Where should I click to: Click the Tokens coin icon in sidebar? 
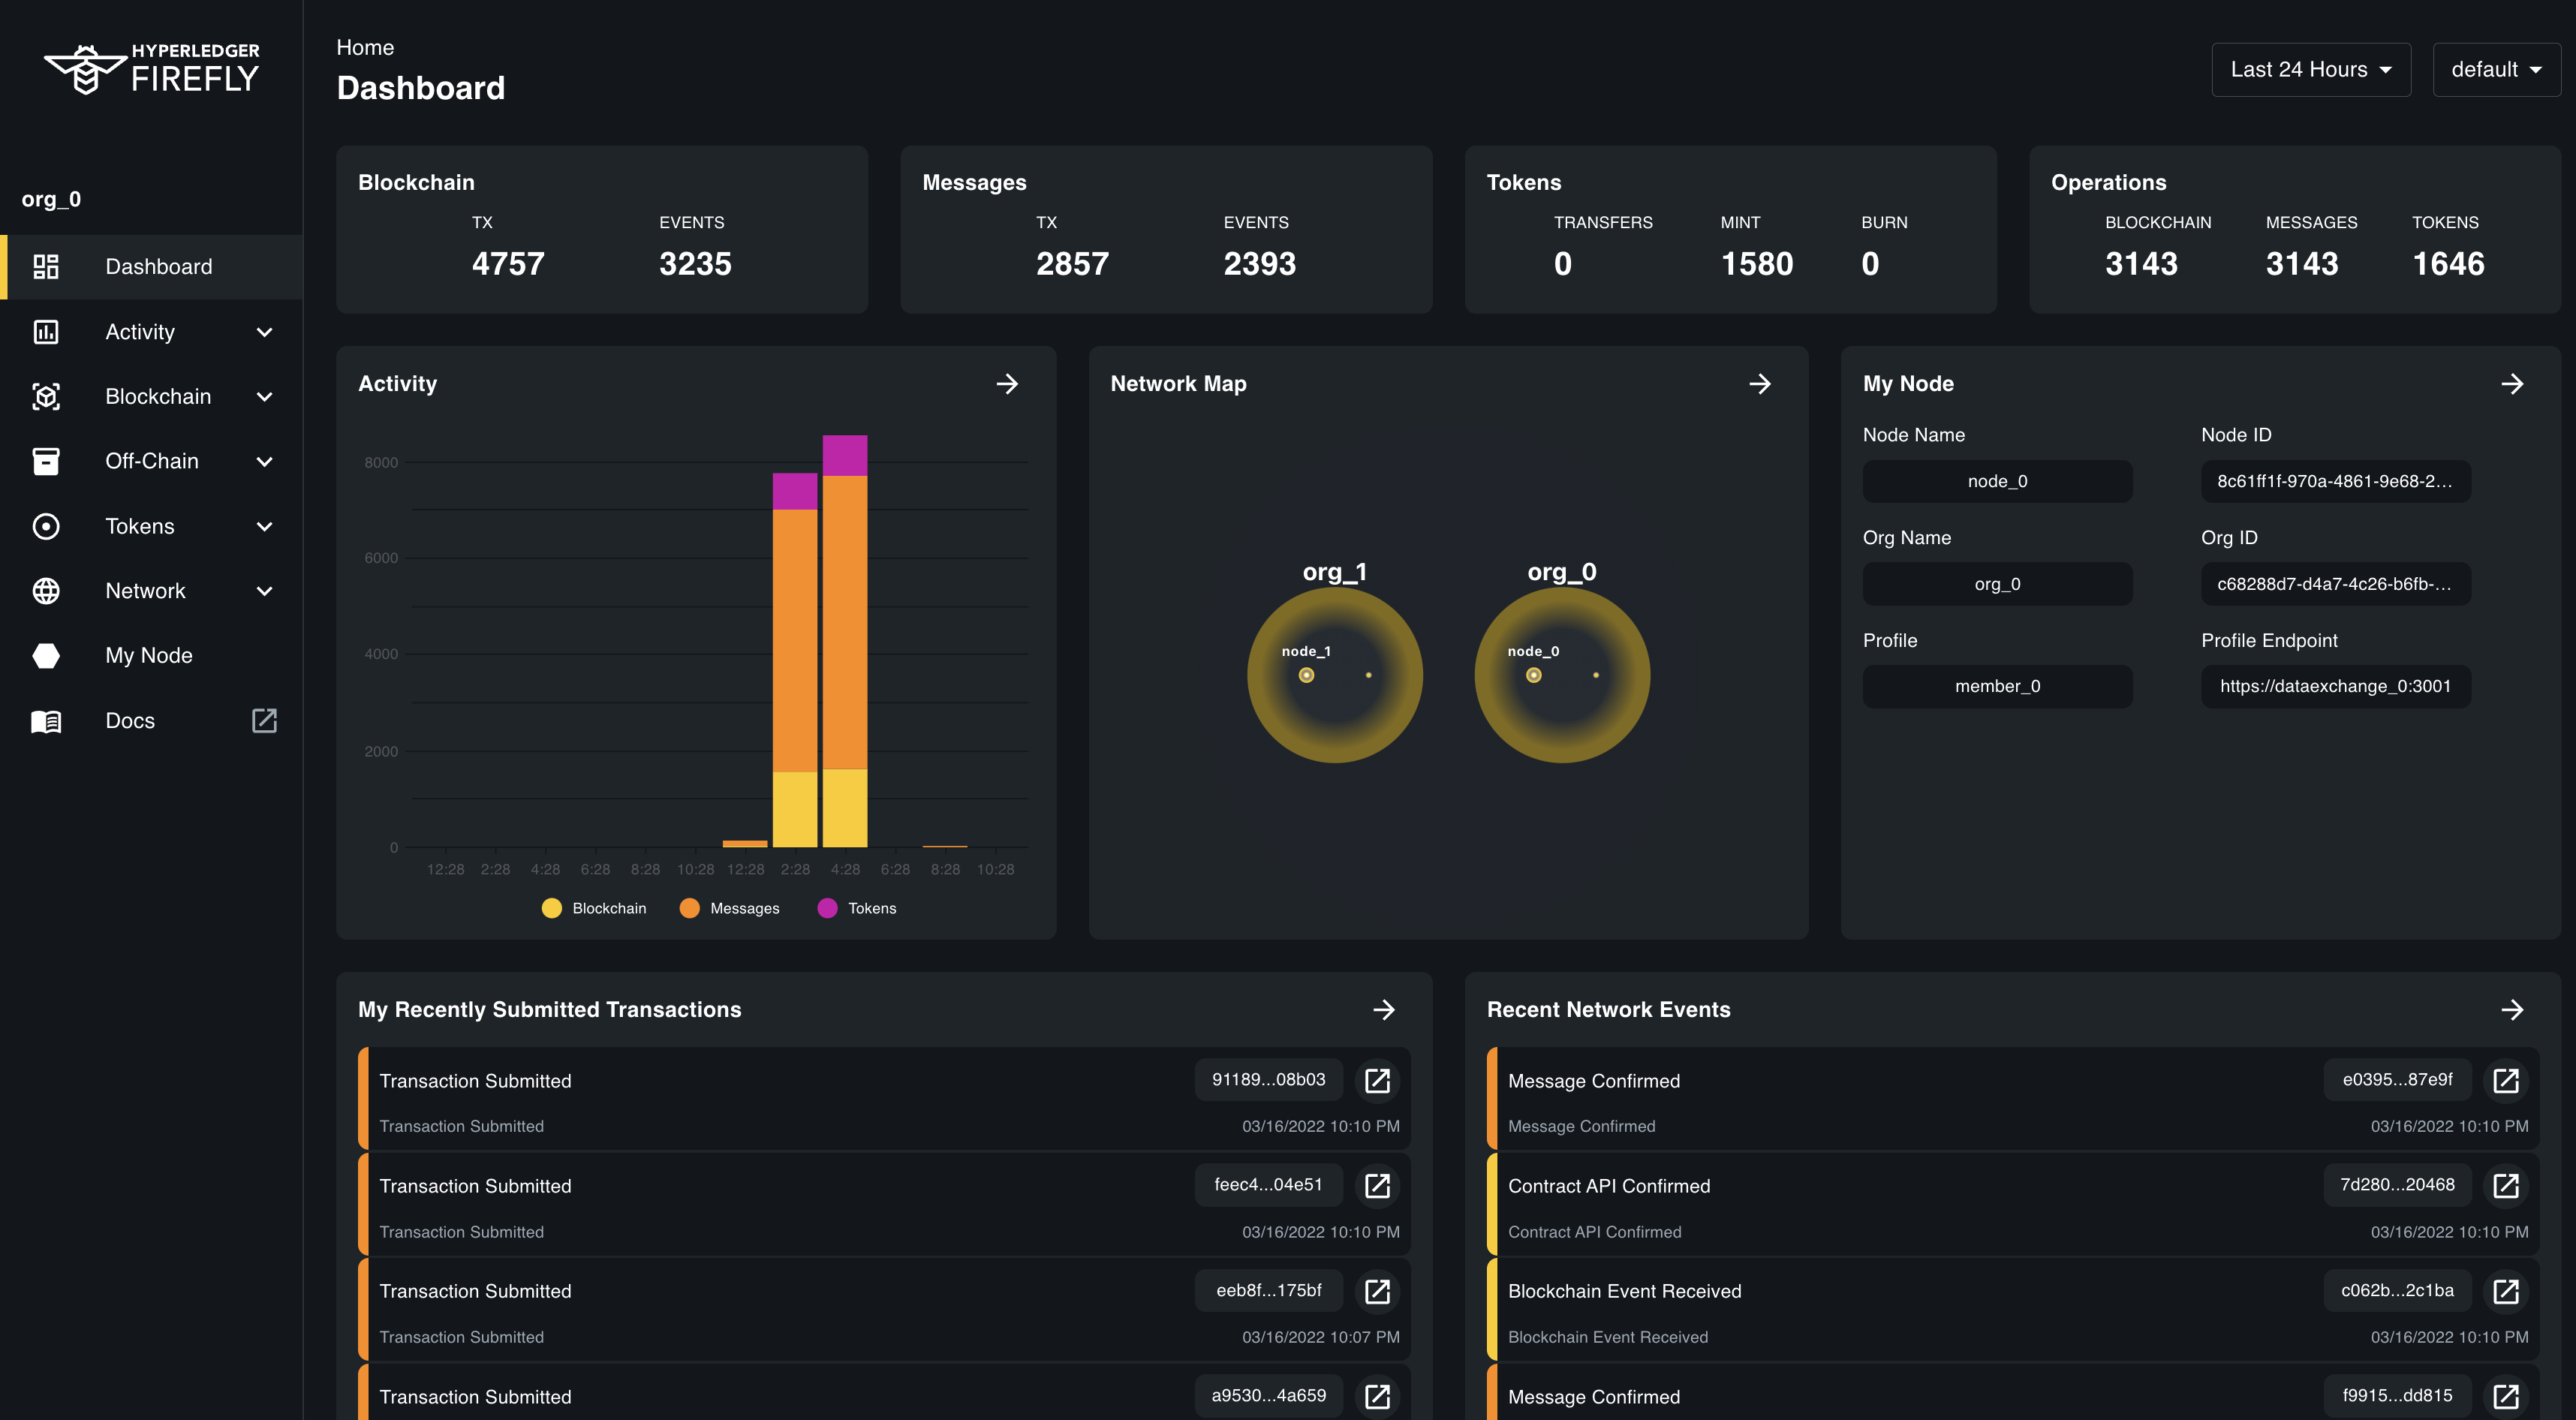click(46, 526)
